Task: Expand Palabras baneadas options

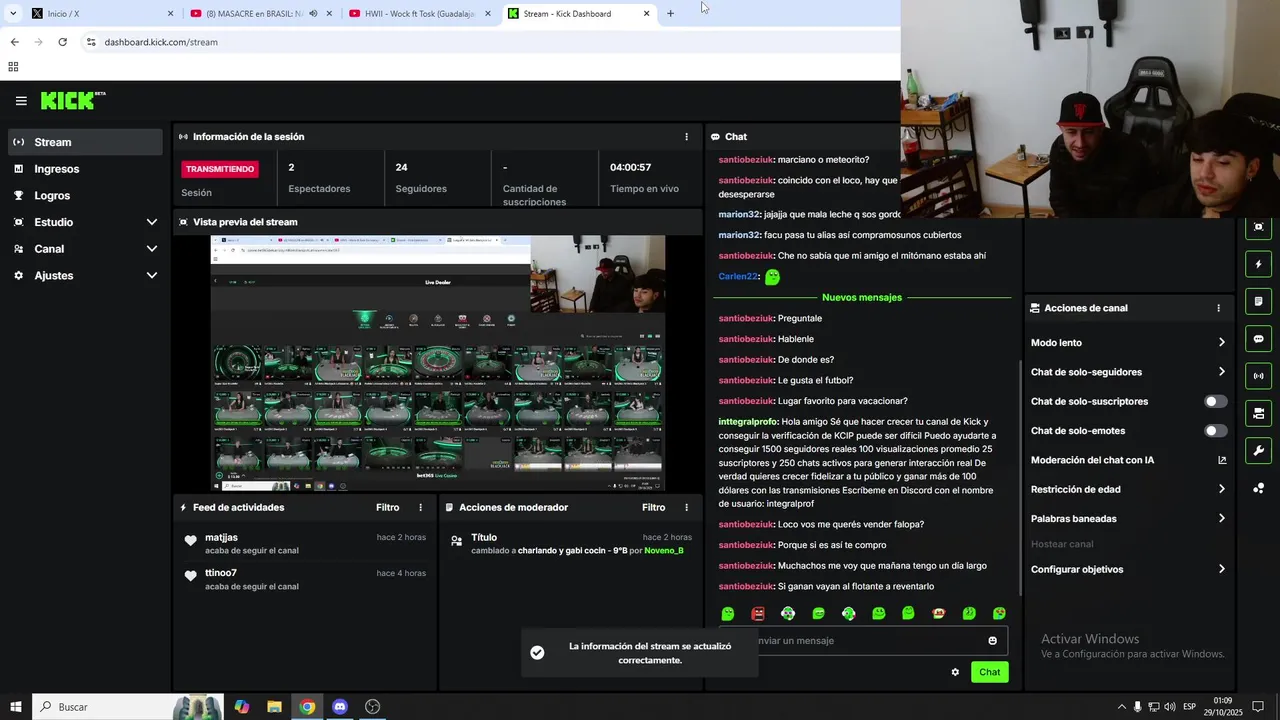Action: click(x=1128, y=519)
